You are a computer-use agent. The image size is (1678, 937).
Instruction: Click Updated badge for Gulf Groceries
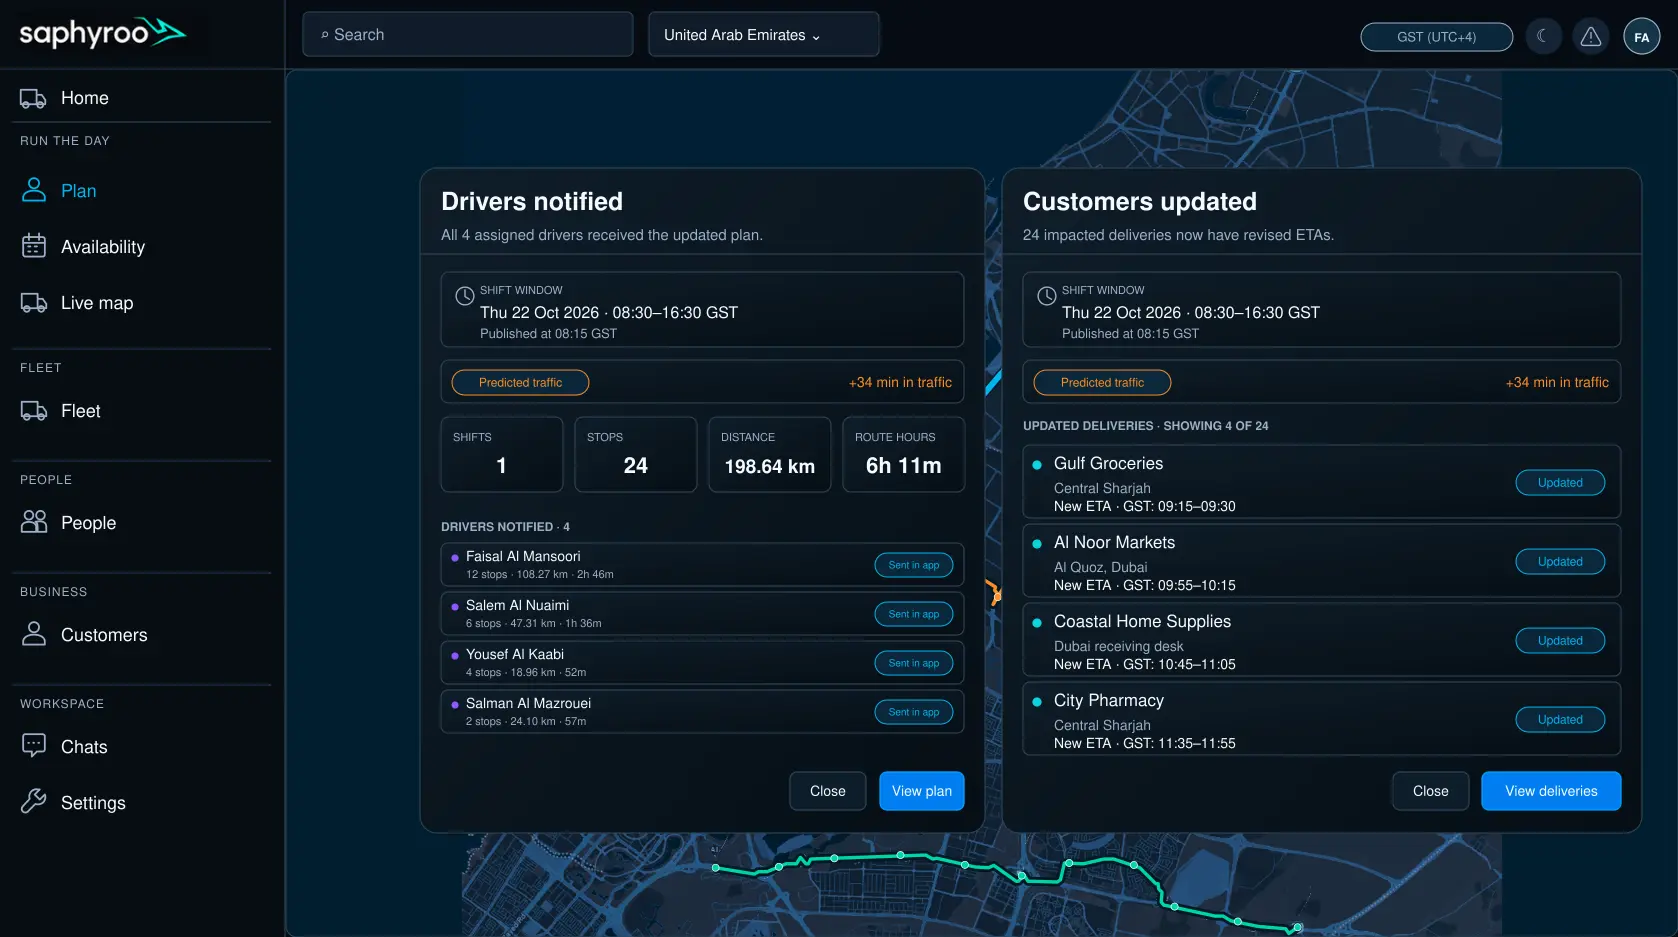coord(1560,483)
